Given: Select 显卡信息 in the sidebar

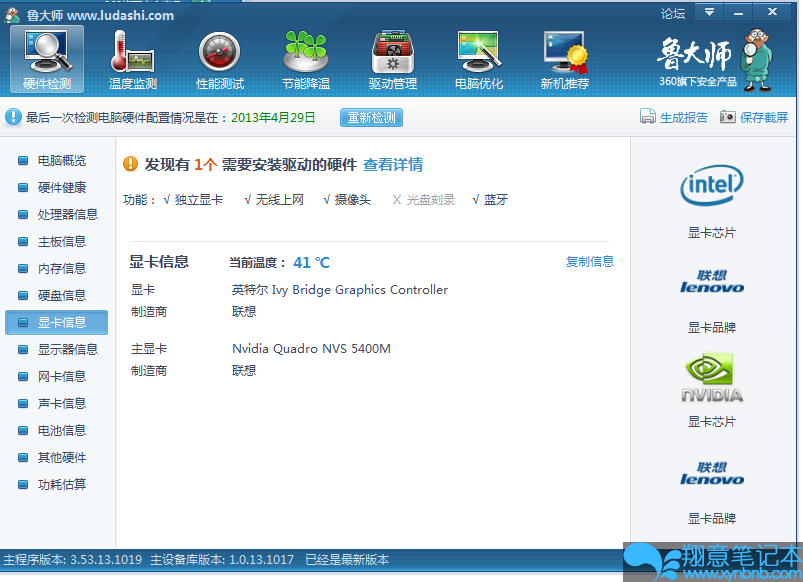Looking at the screenshot, I should [x=56, y=322].
